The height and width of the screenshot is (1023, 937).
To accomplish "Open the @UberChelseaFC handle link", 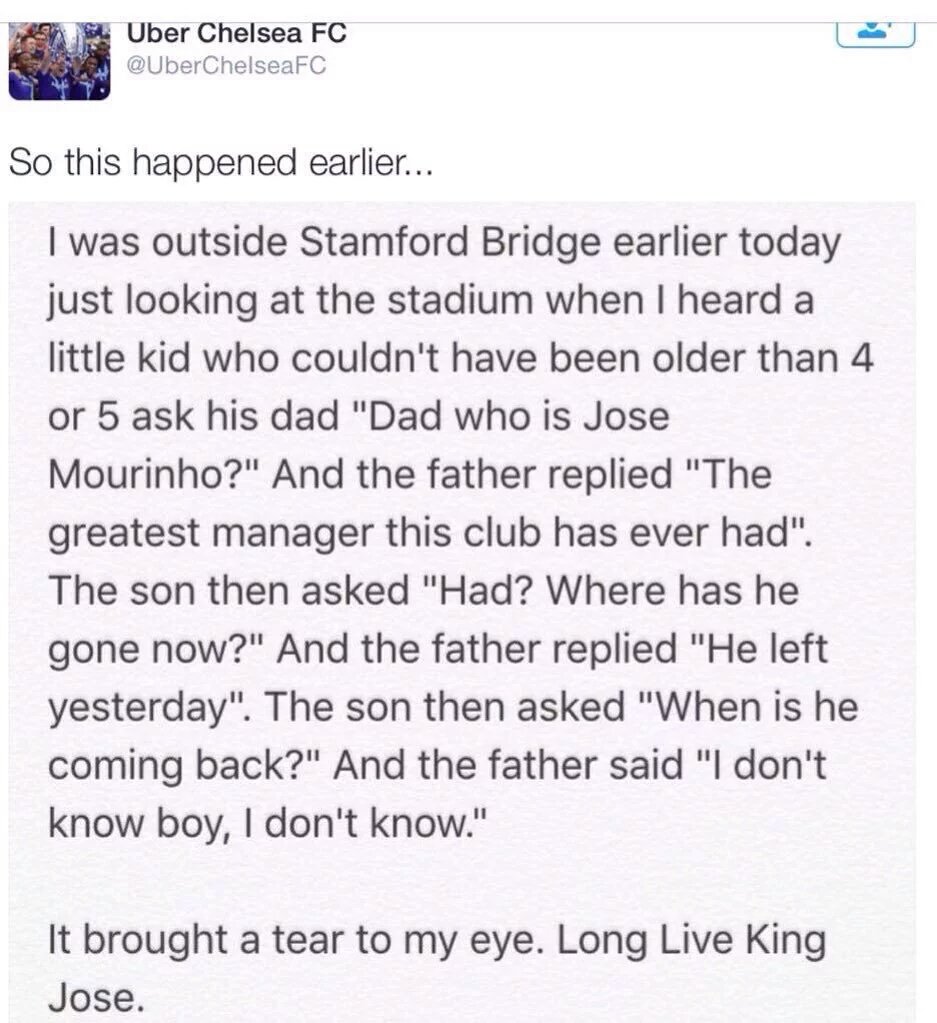I will [x=226, y=66].
